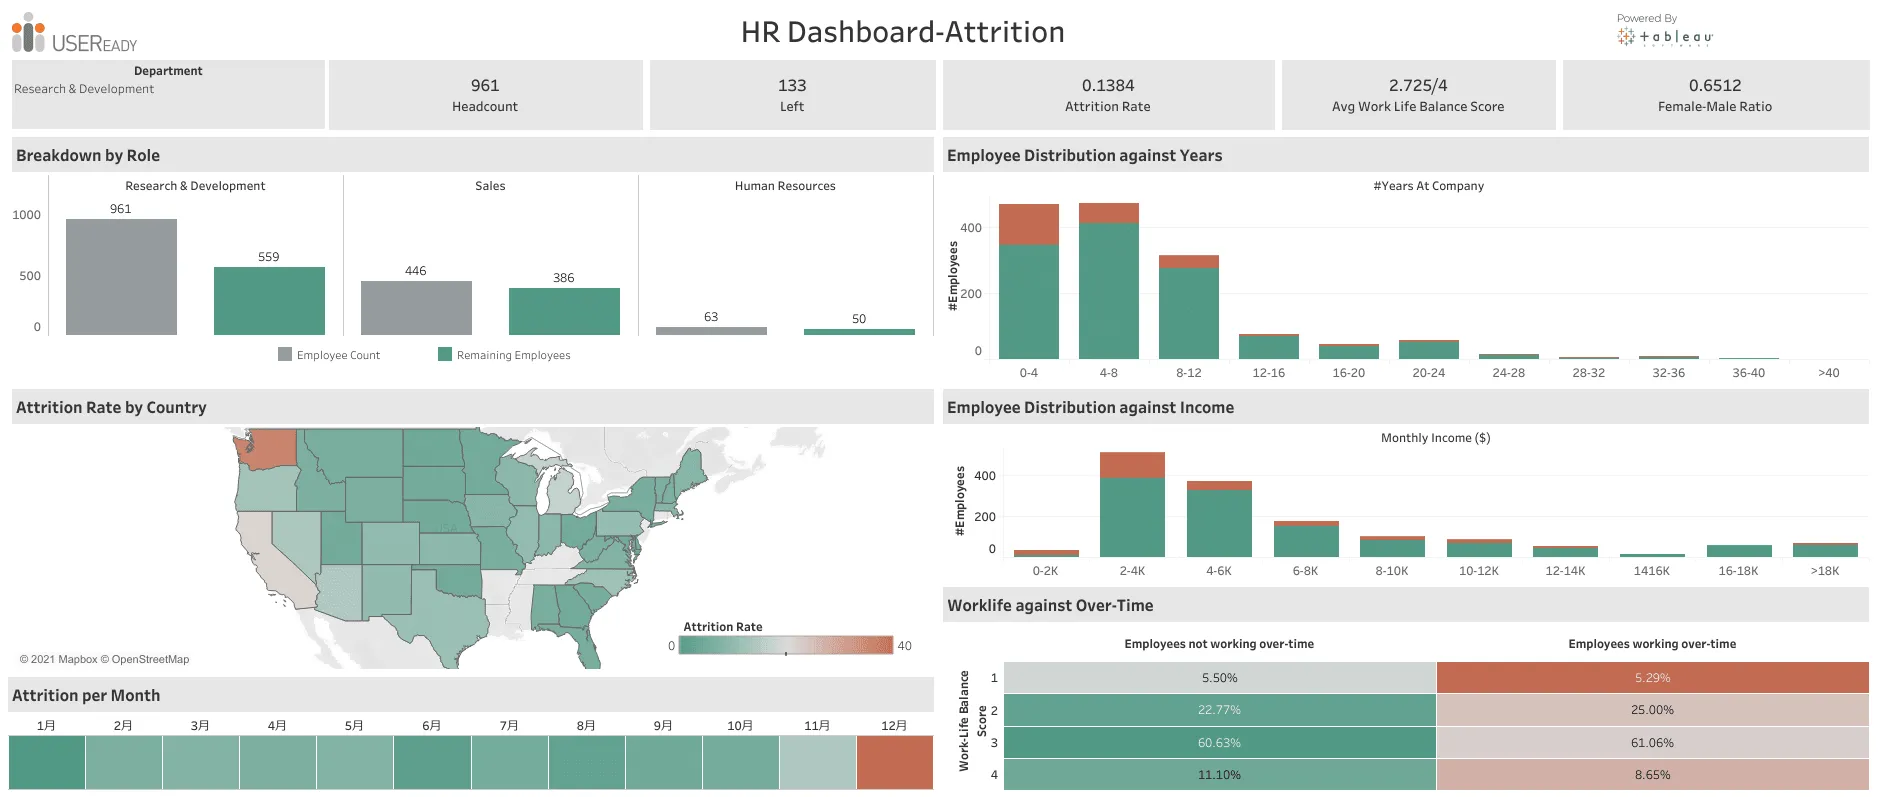The image size is (1880, 797).
Task: Open the OpenStreetMap attribution link
Action: pyautogui.click(x=145, y=660)
